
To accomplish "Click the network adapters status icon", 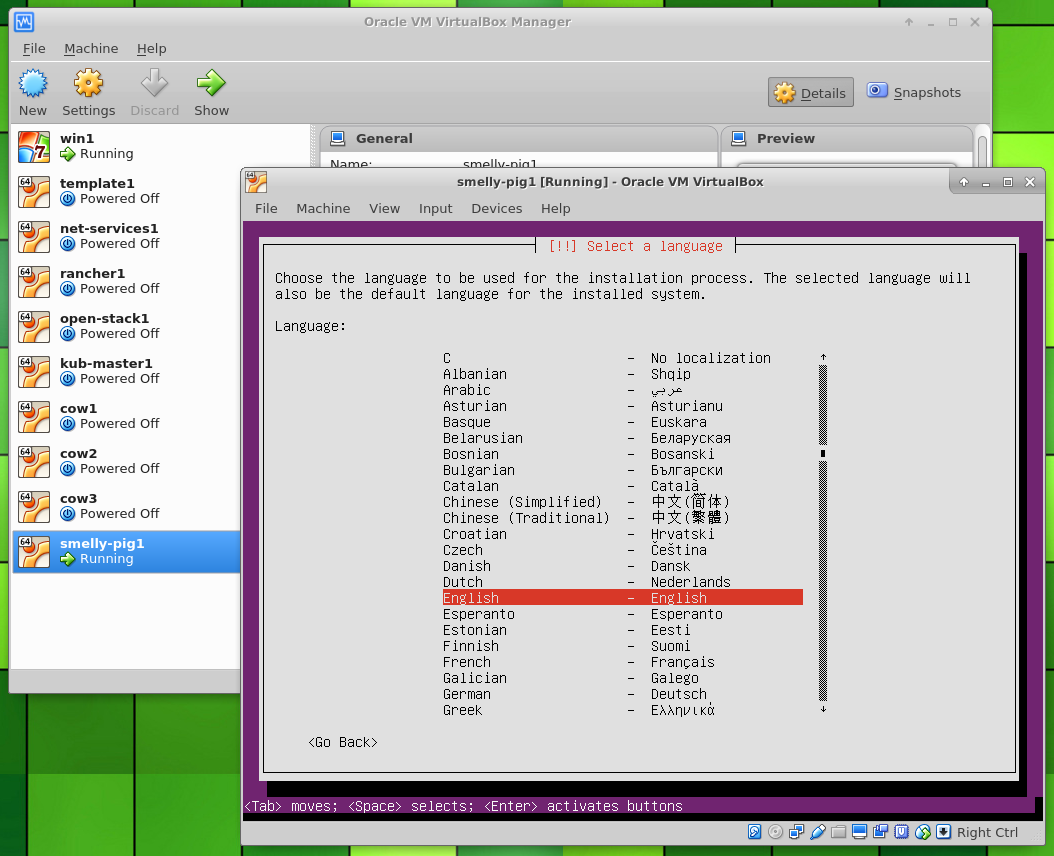I will [x=797, y=832].
